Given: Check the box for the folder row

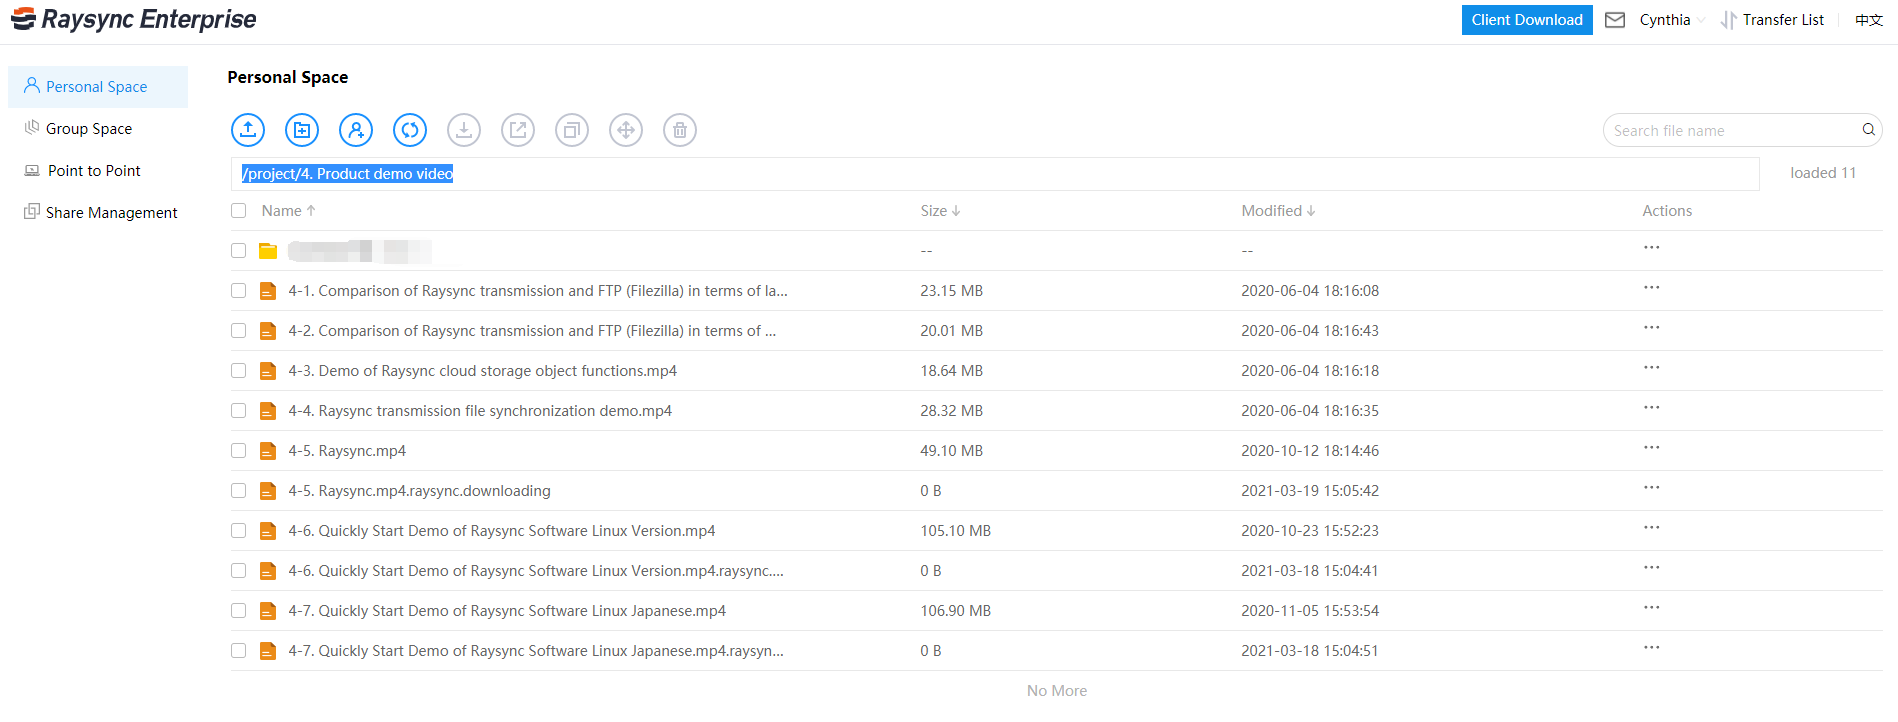Looking at the screenshot, I should 238,251.
